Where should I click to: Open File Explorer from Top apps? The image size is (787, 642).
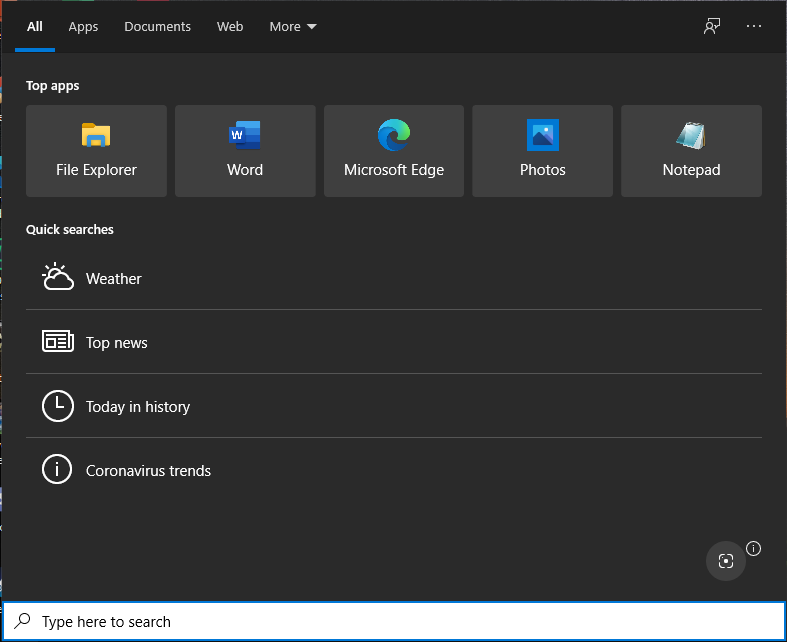point(96,151)
